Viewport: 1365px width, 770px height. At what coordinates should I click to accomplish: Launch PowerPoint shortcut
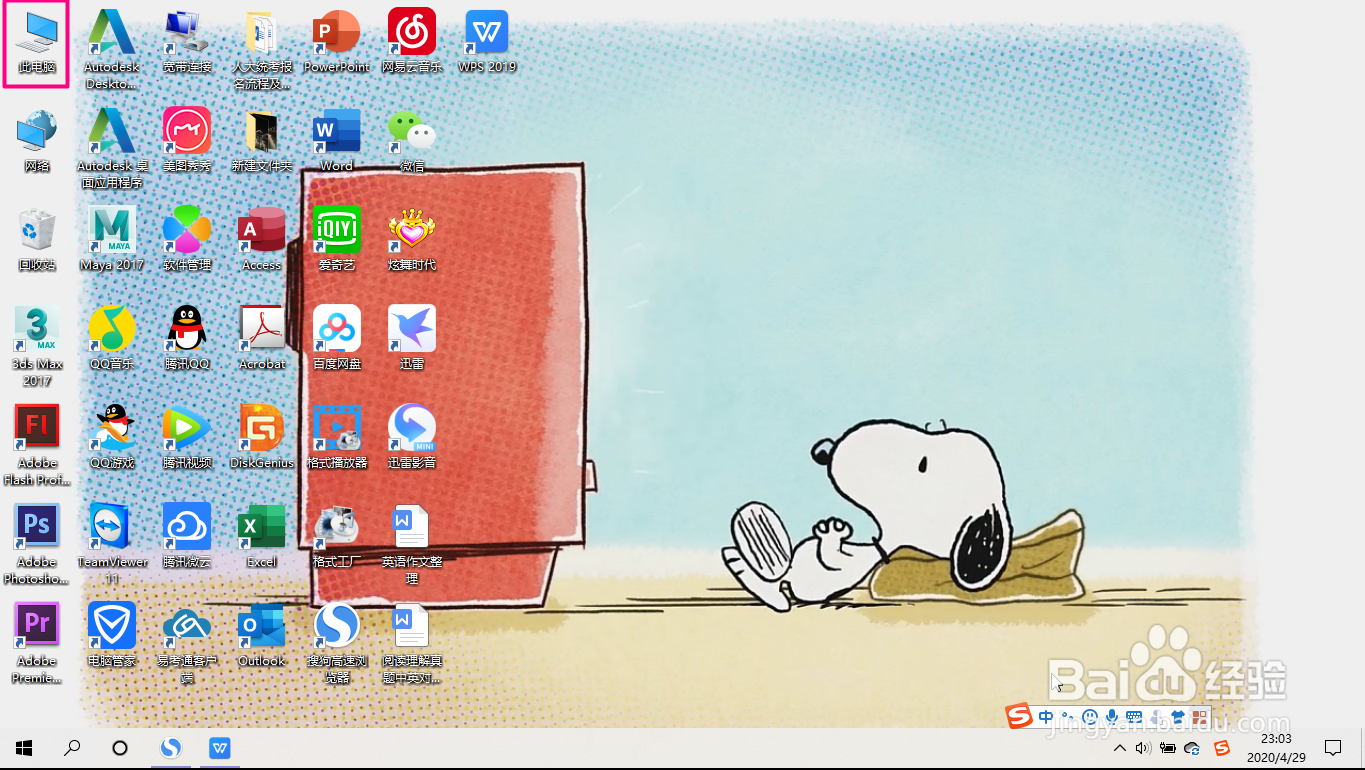coord(337,42)
